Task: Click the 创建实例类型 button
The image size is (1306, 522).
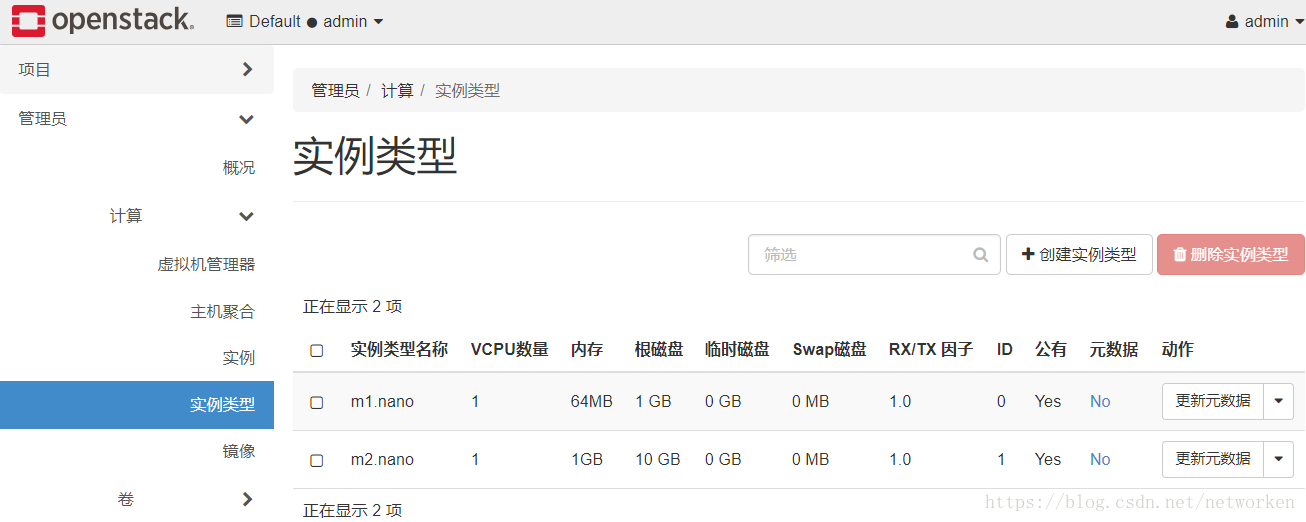Action: (1079, 255)
